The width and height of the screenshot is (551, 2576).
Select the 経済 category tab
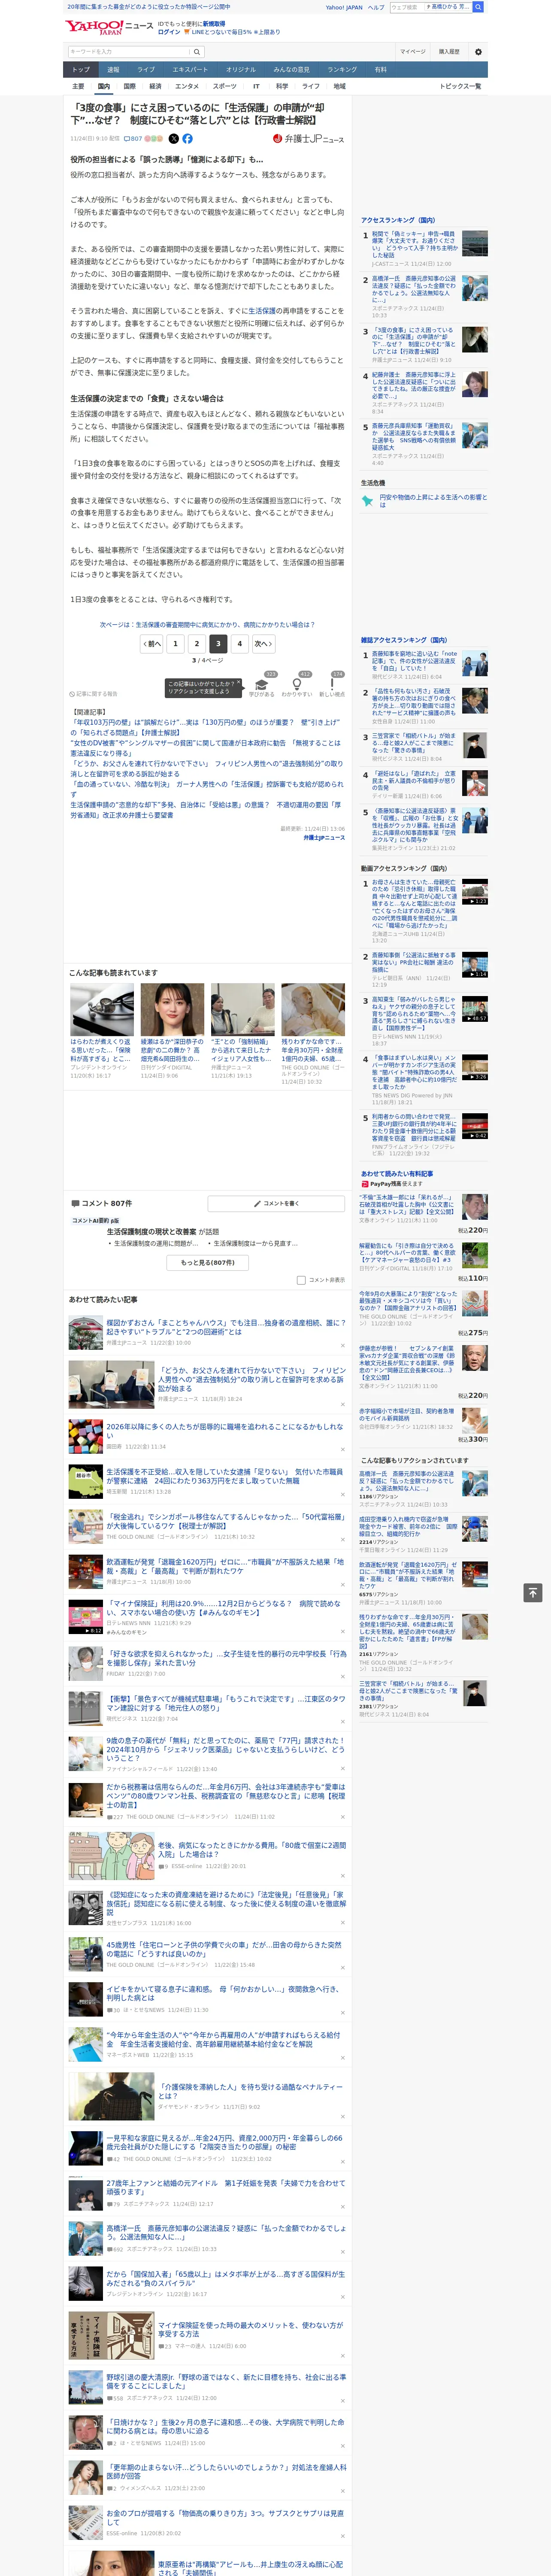tap(155, 86)
